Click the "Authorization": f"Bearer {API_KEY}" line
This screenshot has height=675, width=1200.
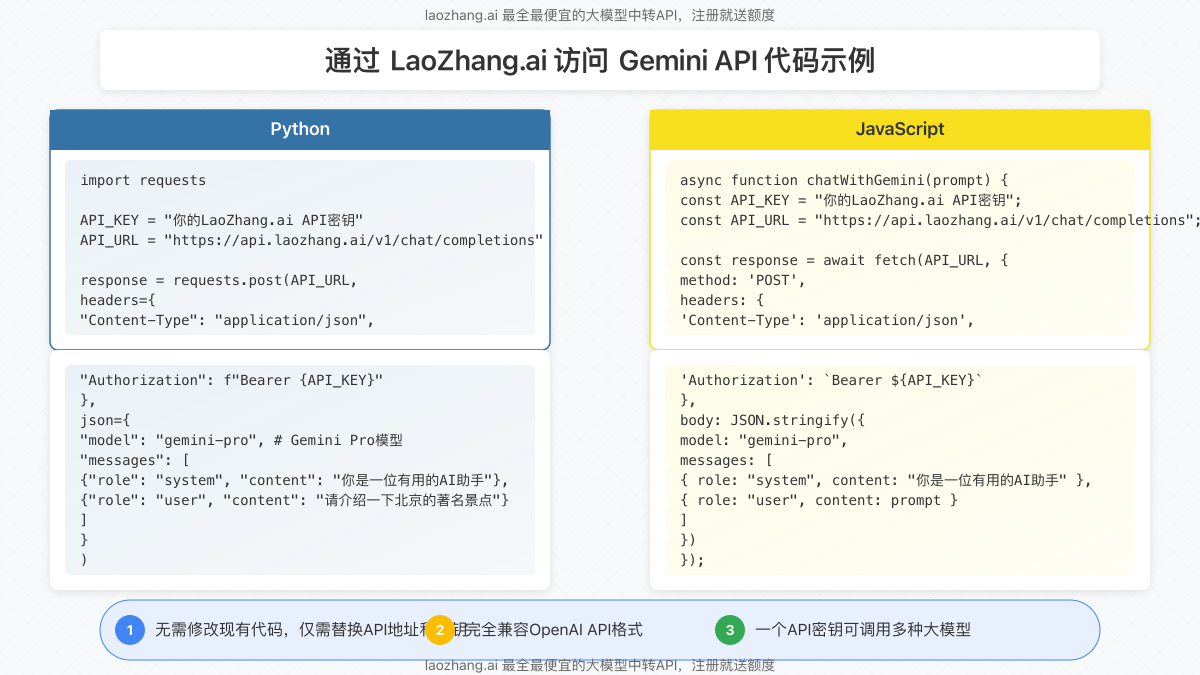[x=232, y=380]
